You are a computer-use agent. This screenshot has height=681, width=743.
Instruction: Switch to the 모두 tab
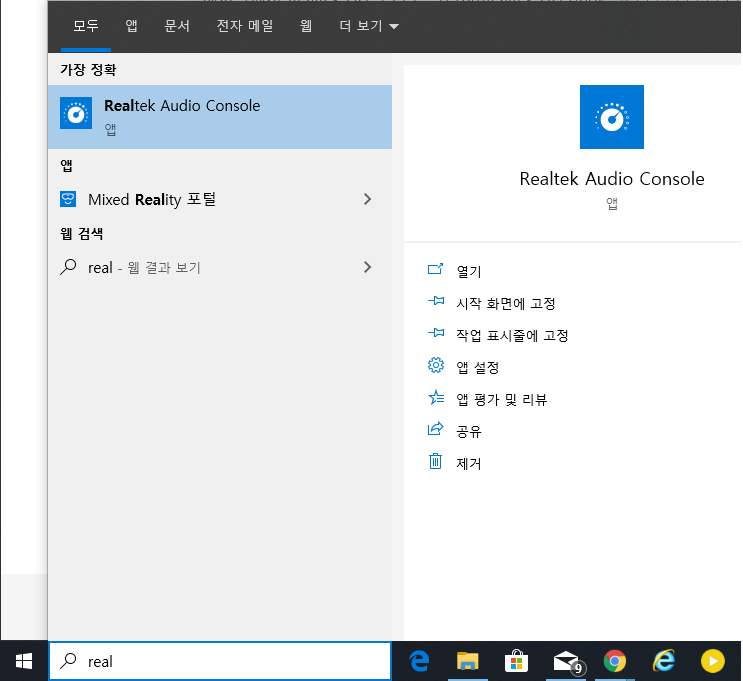(86, 26)
